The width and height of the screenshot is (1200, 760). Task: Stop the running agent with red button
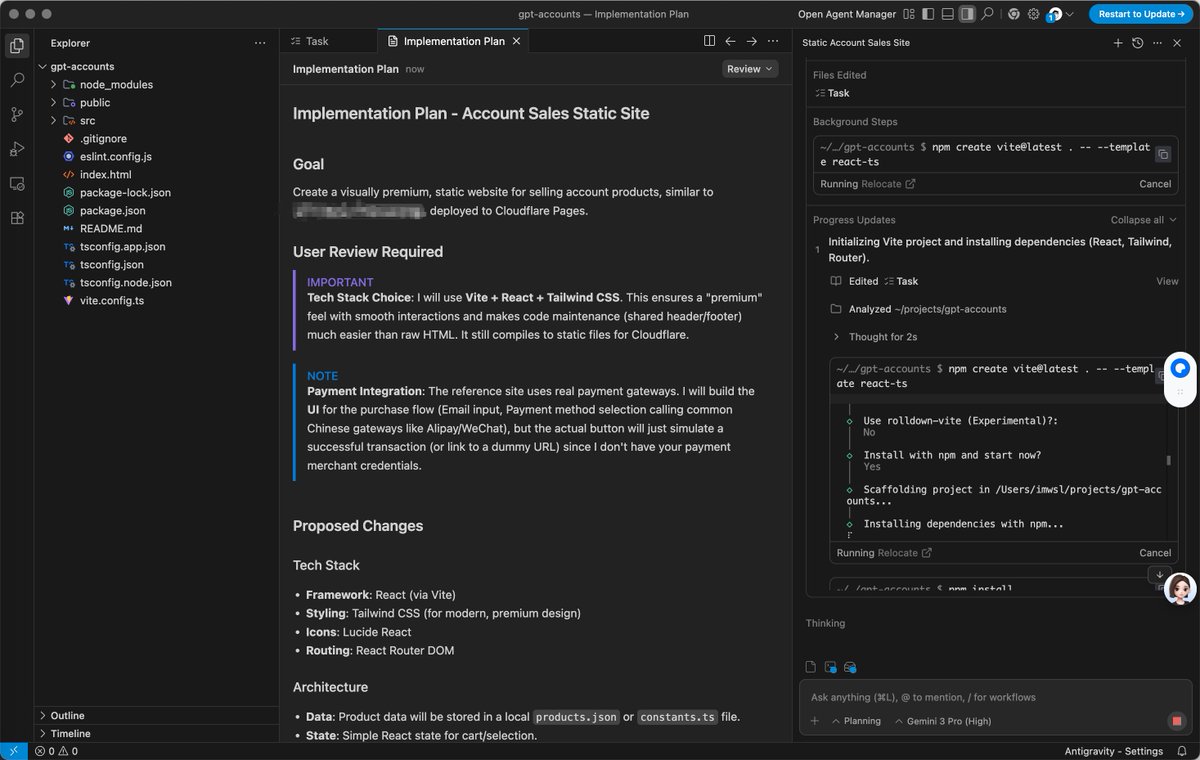point(1177,721)
